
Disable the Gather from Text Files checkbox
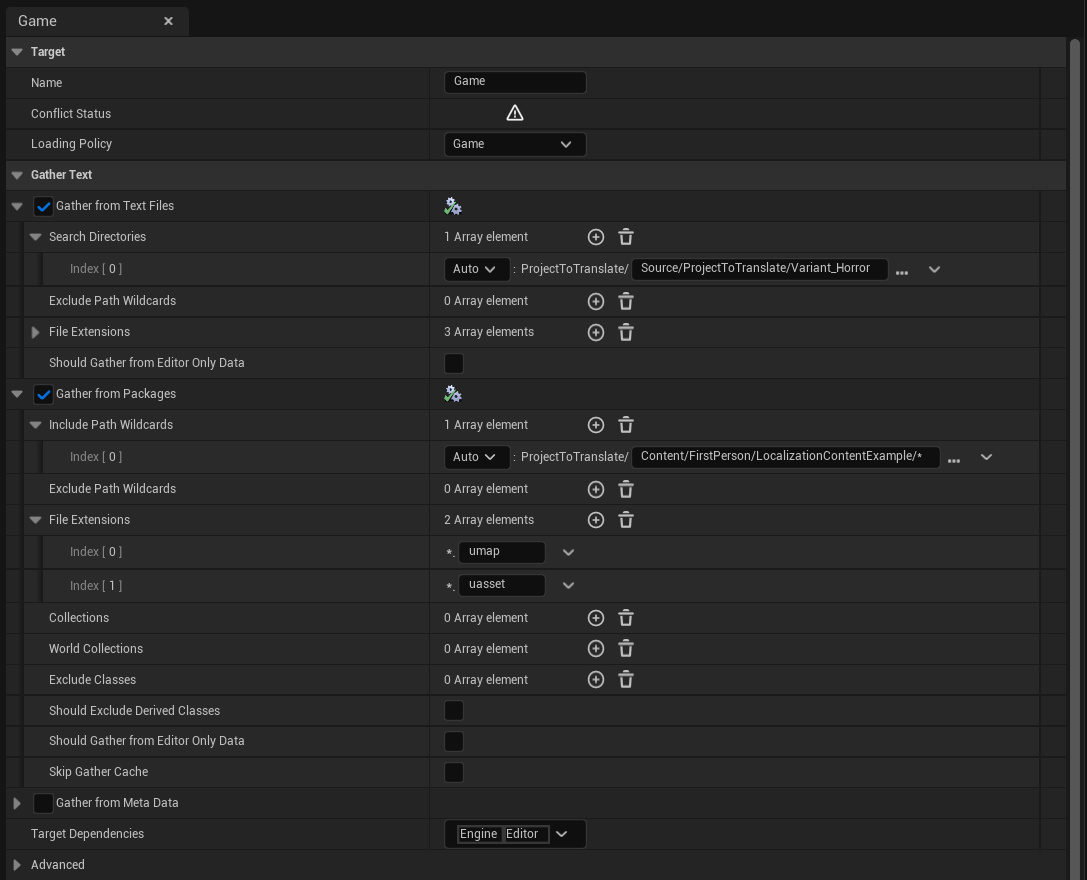pos(43,206)
